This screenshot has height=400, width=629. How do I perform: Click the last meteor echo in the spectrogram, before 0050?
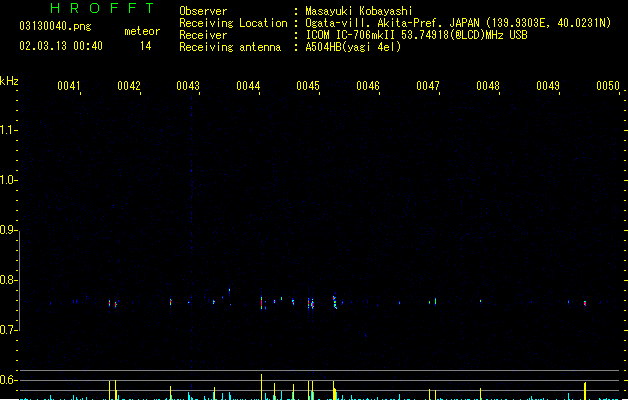[x=585, y=303]
